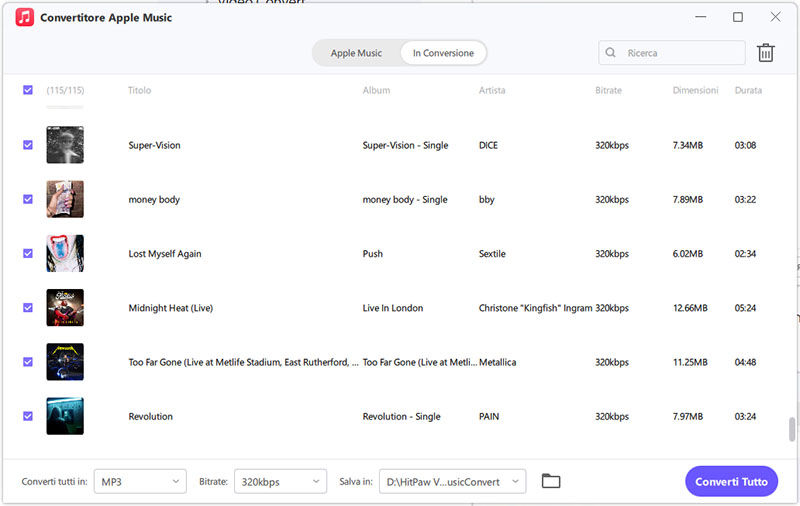This screenshot has width=800, height=506.
Task: Click the Converti Tutto button
Action: (x=731, y=482)
